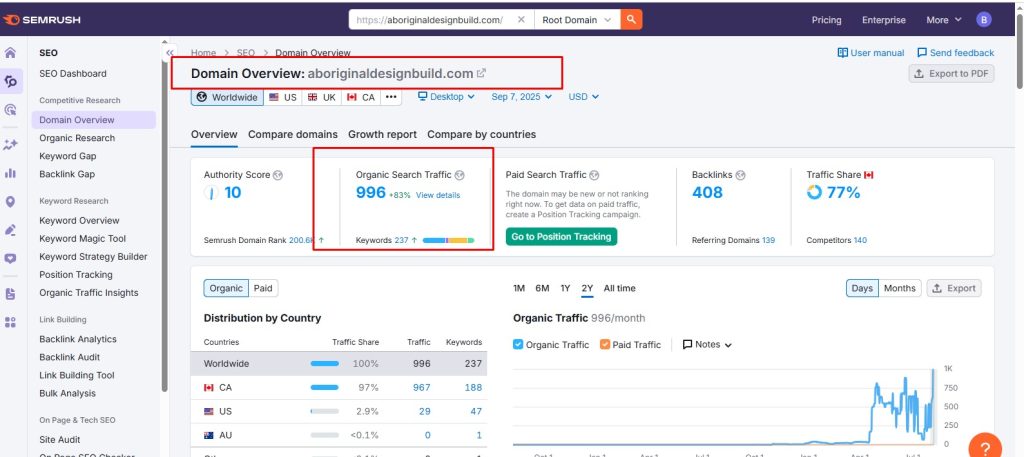
Task: Click the Organic Search Traffic info icon
Action: pos(459,175)
